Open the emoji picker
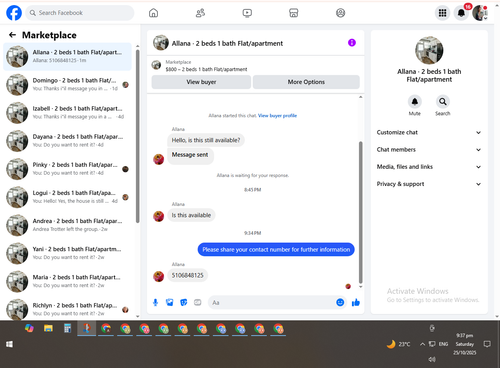Screen dimensions: 500x368 coord(340,302)
